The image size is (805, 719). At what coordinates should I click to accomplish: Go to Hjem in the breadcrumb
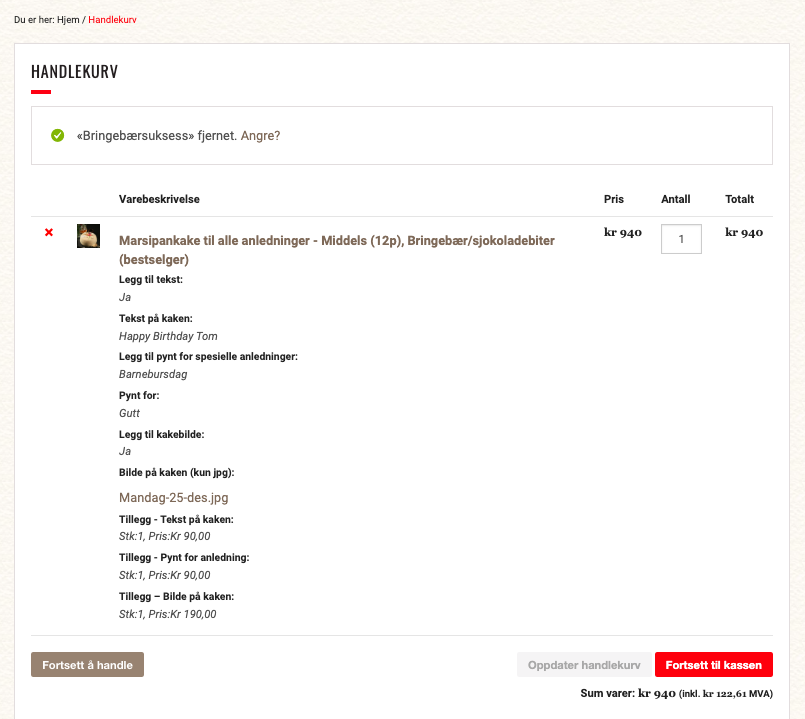coord(68,20)
